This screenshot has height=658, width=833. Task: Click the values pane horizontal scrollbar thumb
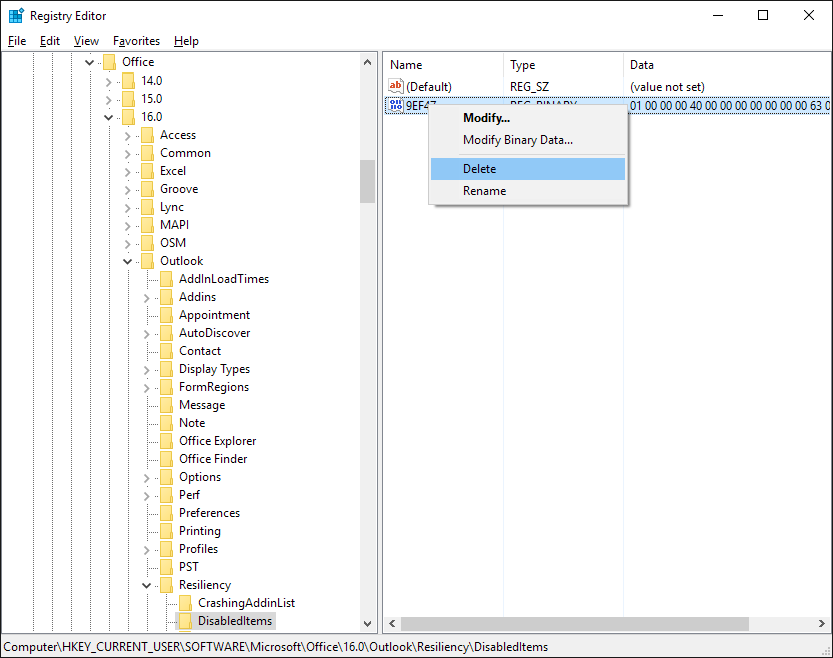coord(575,623)
